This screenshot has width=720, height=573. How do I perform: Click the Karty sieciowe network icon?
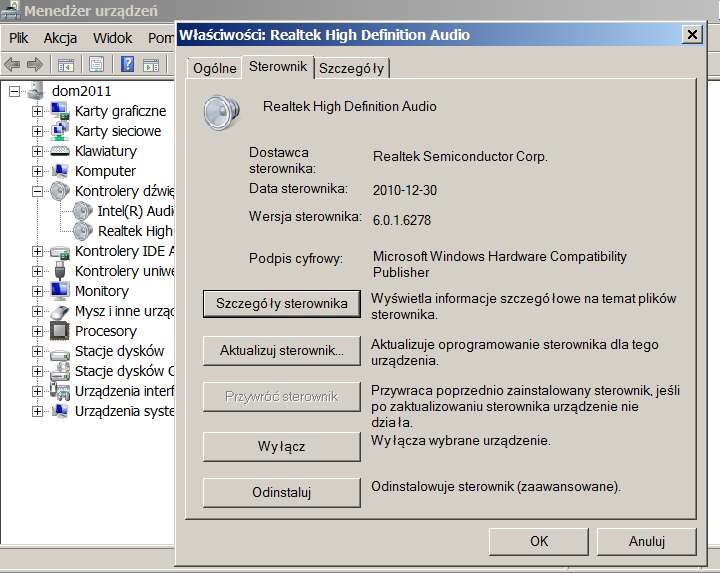pyautogui.click(x=60, y=131)
